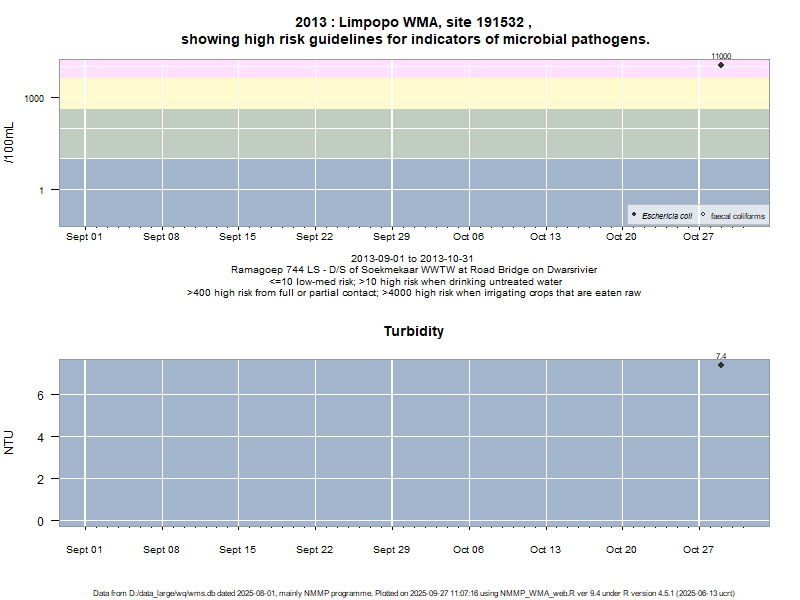Click the '/100mL' y-axis label
800x600 pixels.
click(x=10, y=143)
